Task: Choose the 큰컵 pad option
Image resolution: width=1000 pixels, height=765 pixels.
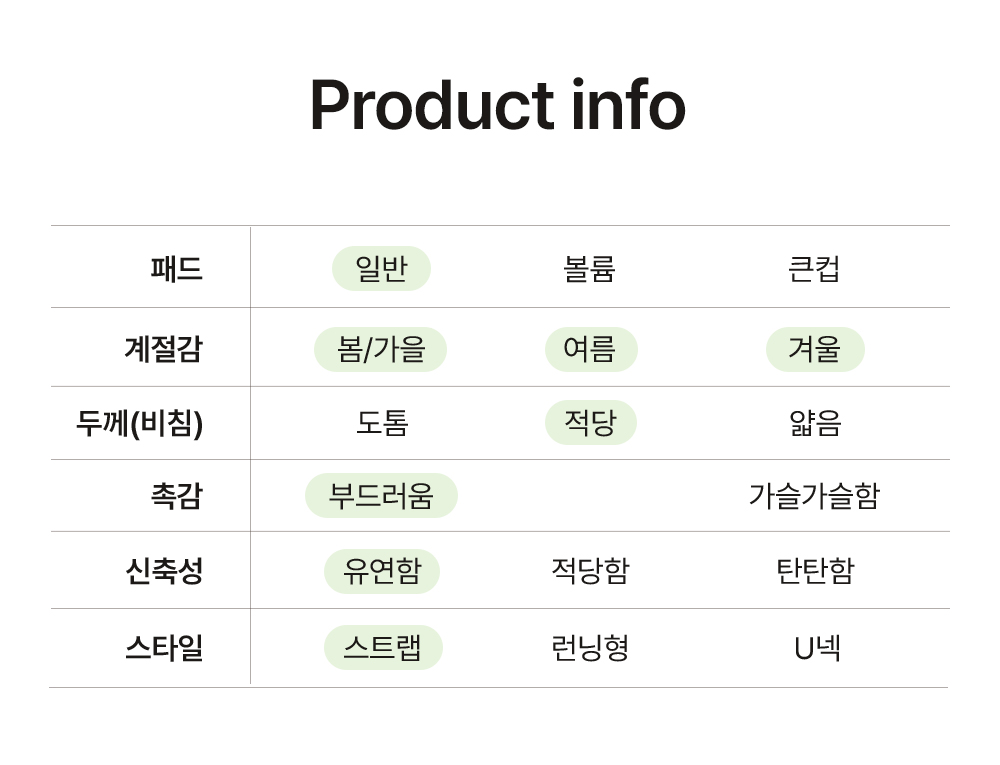Action: click(x=814, y=269)
